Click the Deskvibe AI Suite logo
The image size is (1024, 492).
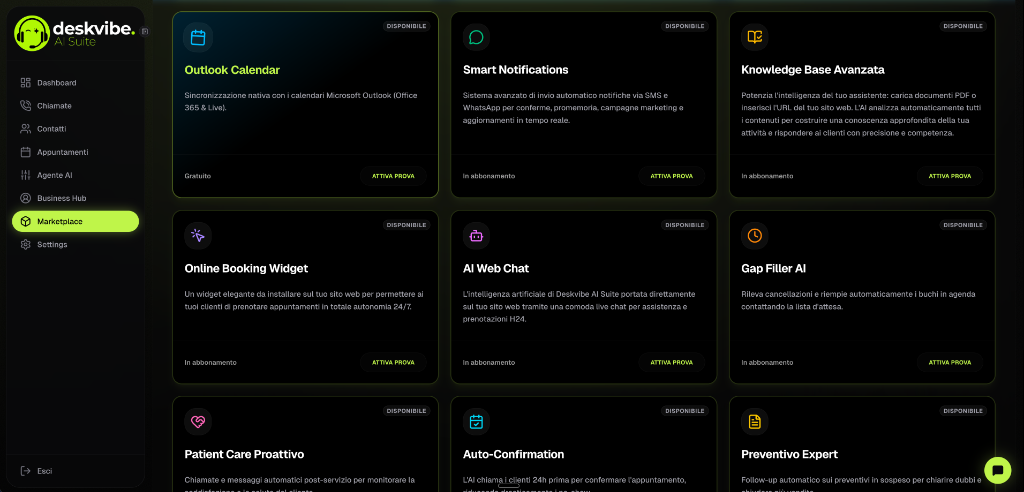point(75,32)
